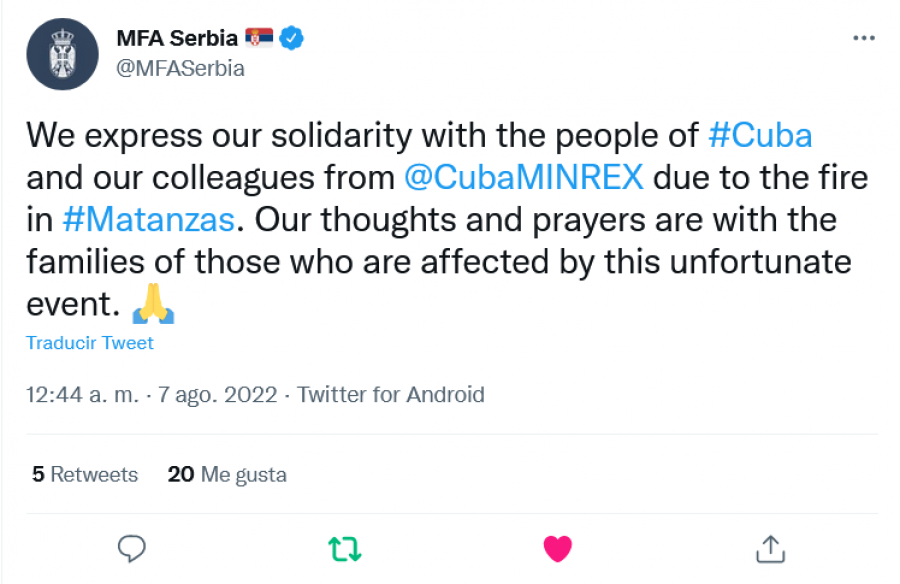The image size is (900, 584).
Task: View the 5 Retweets list
Action: click(x=85, y=474)
